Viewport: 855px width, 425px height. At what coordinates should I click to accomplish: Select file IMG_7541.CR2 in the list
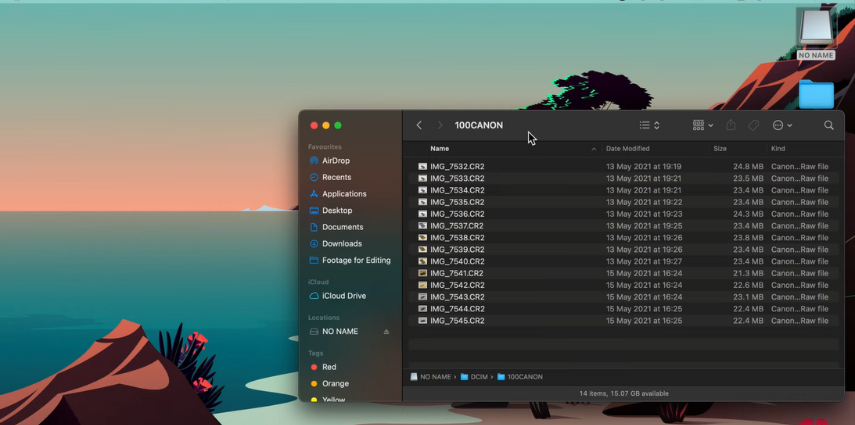(x=456, y=273)
